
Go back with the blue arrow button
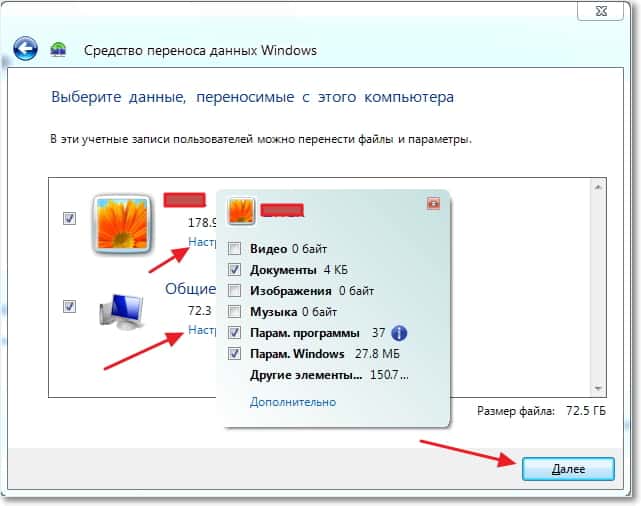[25, 49]
